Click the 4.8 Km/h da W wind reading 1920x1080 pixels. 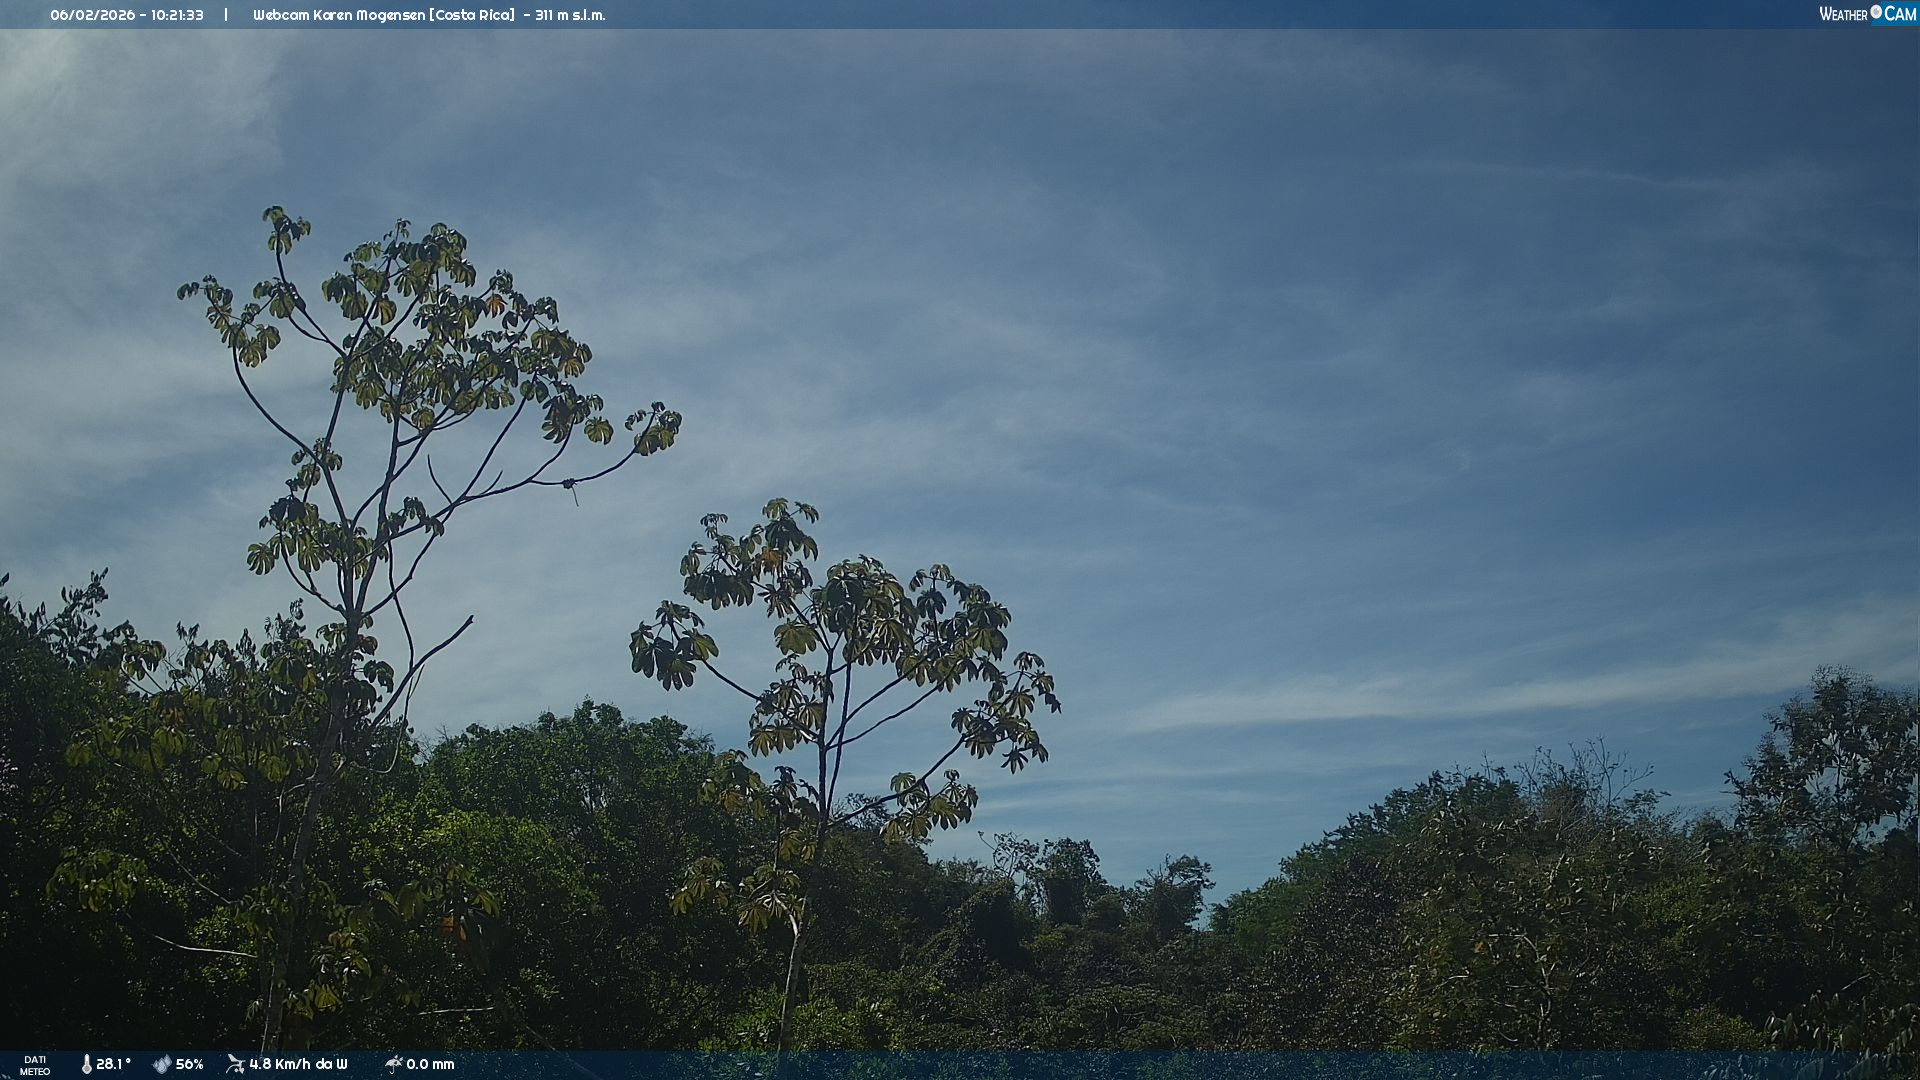pos(298,1064)
